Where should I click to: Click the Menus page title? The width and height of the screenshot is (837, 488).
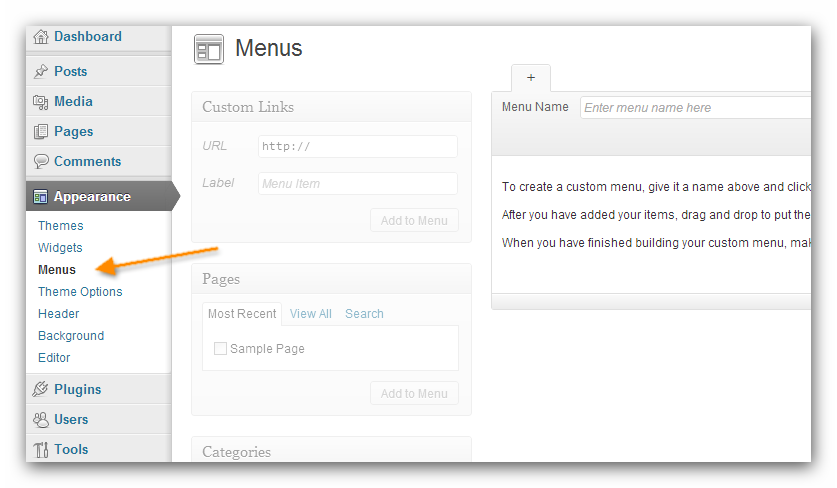(269, 48)
